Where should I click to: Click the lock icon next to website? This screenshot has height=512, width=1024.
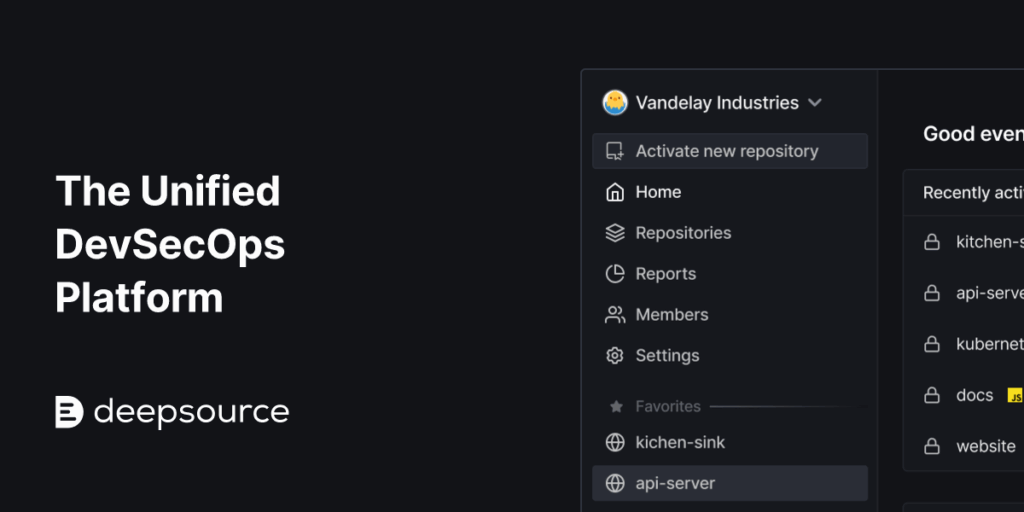point(931,447)
